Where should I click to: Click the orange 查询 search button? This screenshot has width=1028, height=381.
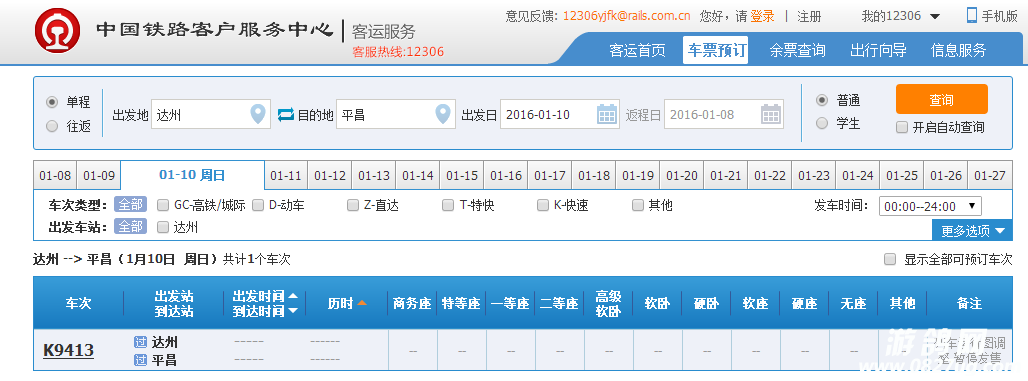pyautogui.click(x=941, y=99)
